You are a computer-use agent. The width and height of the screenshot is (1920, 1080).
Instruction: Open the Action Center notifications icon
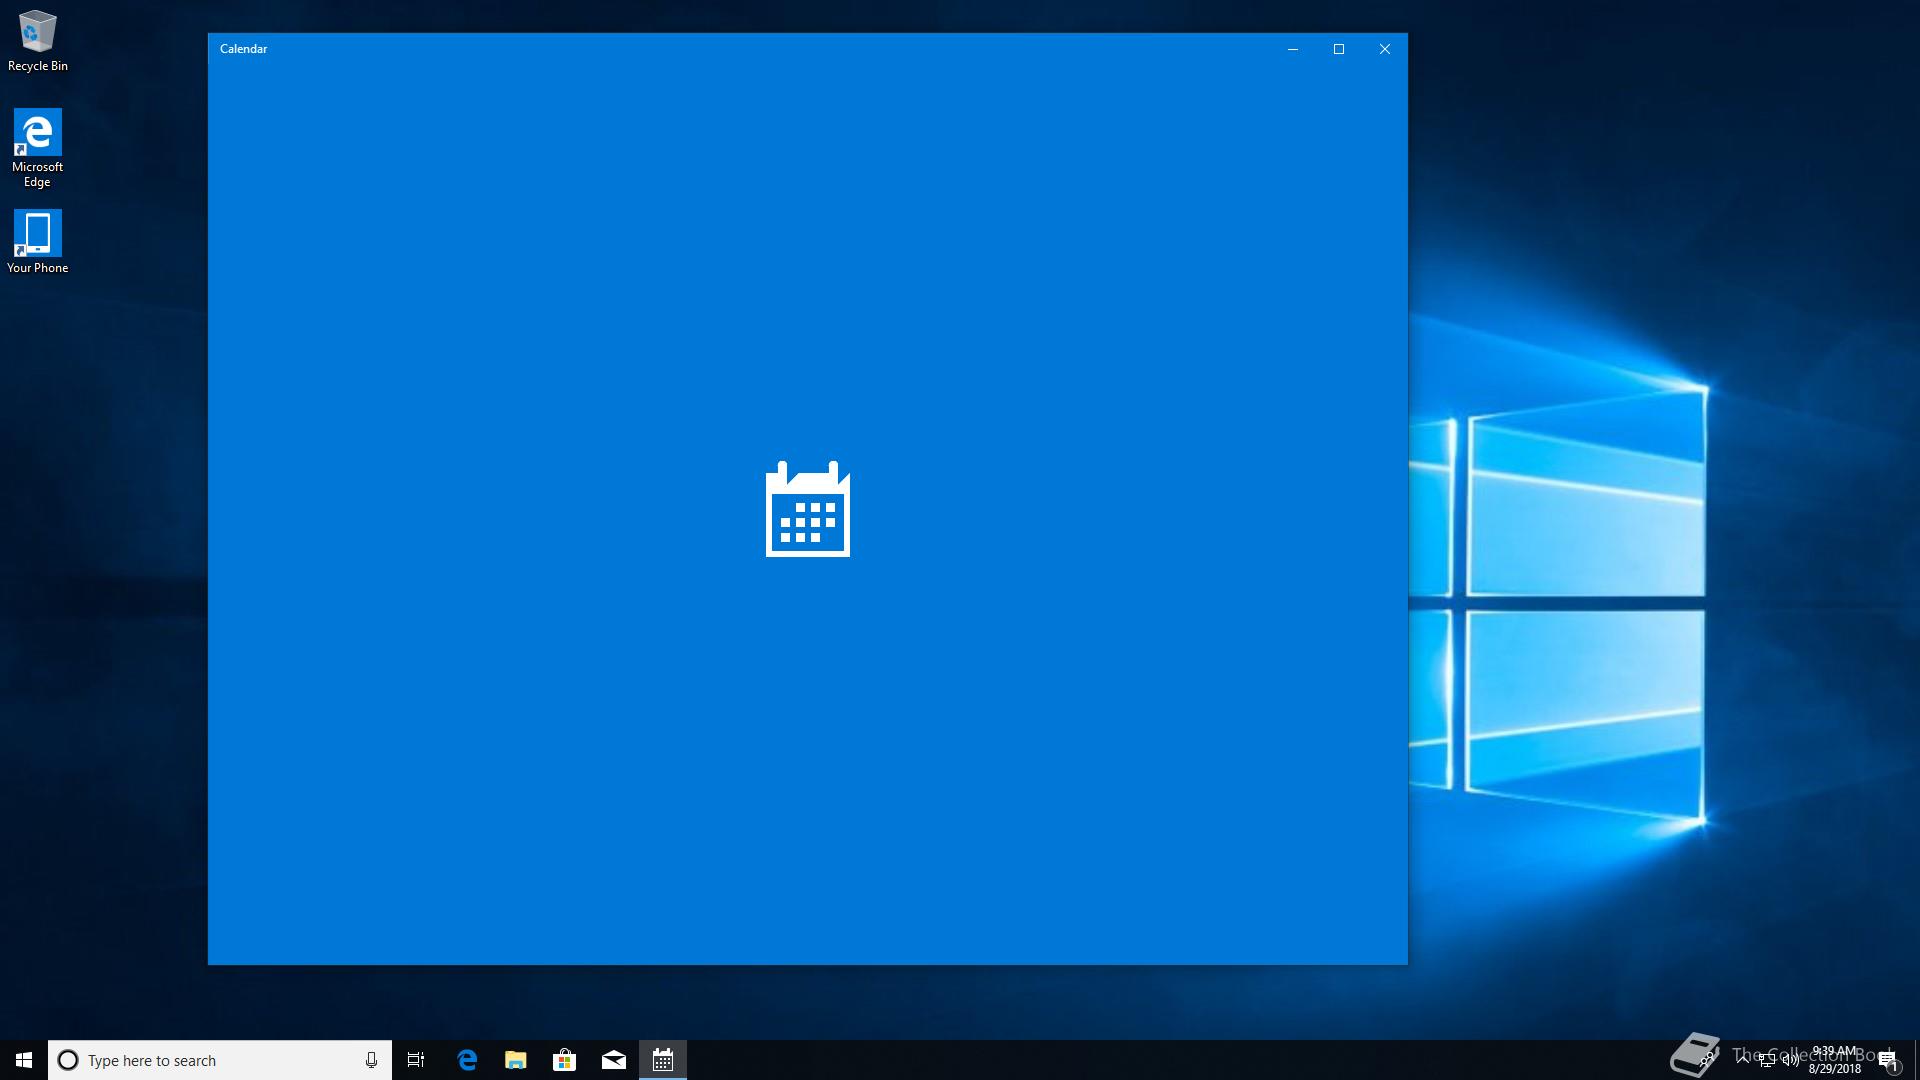click(1888, 1060)
